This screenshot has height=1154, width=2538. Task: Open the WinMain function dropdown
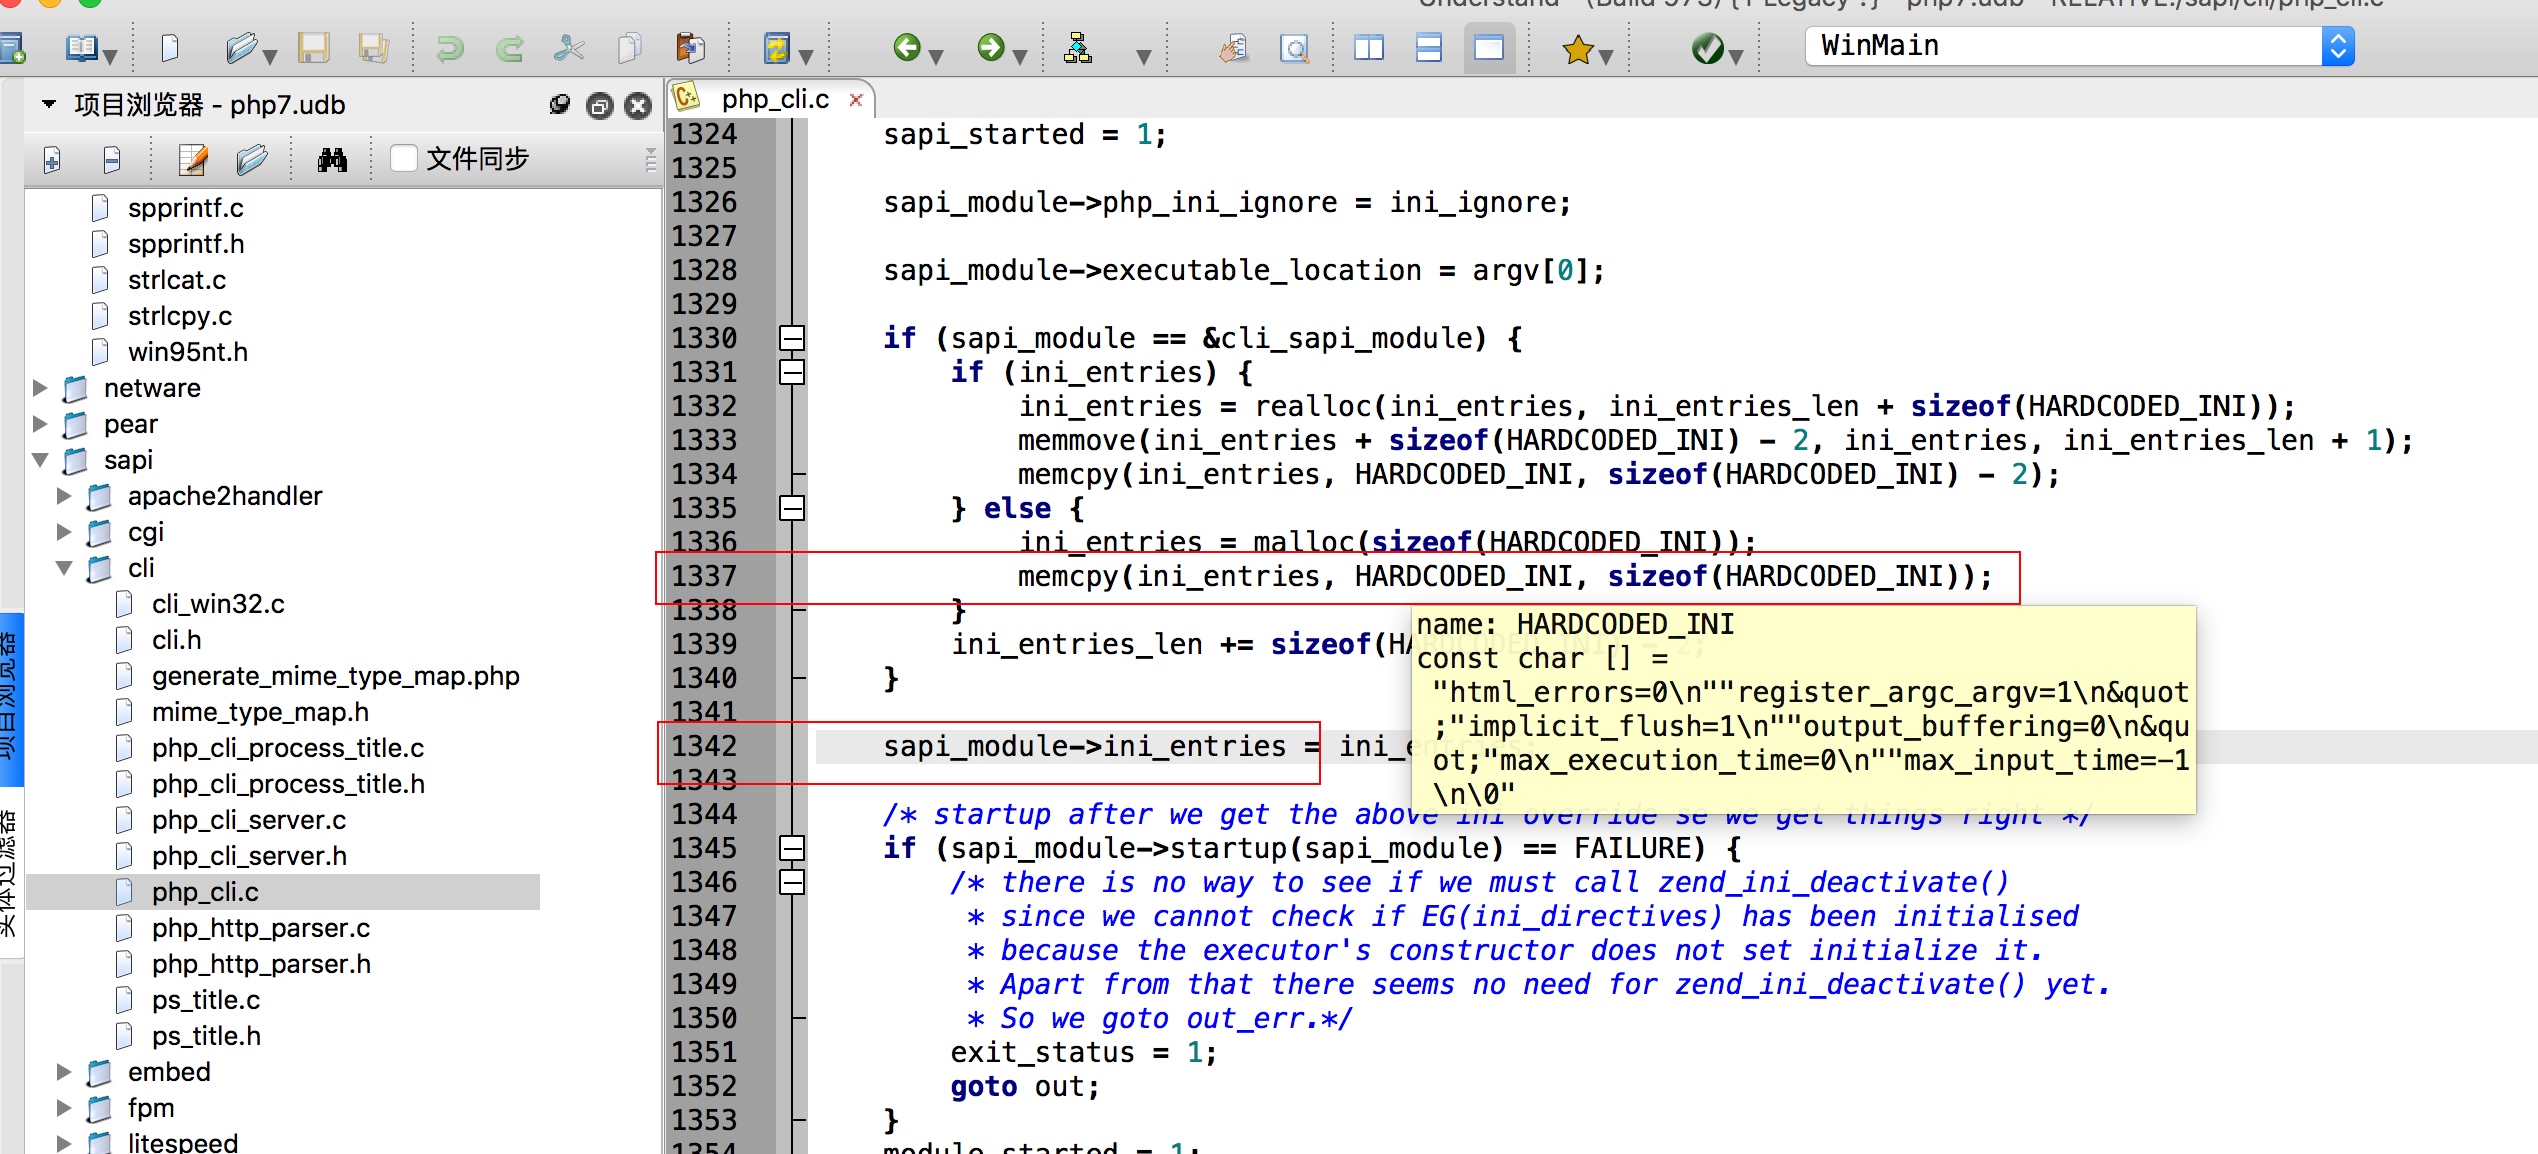coord(2337,46)
